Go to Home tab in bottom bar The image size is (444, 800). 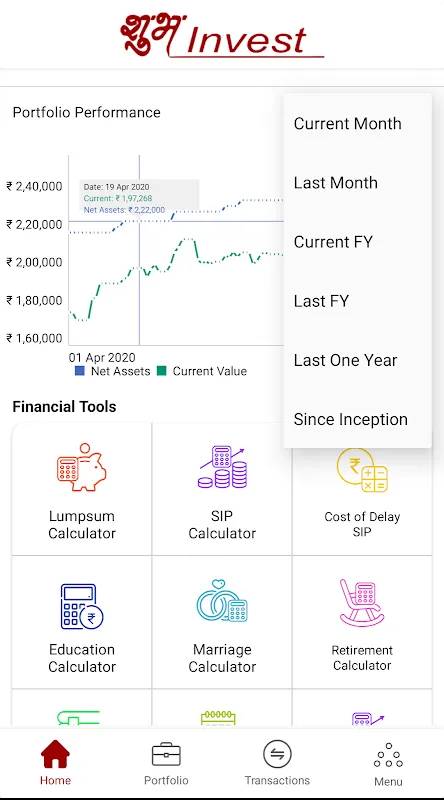[x=56, y=763]
